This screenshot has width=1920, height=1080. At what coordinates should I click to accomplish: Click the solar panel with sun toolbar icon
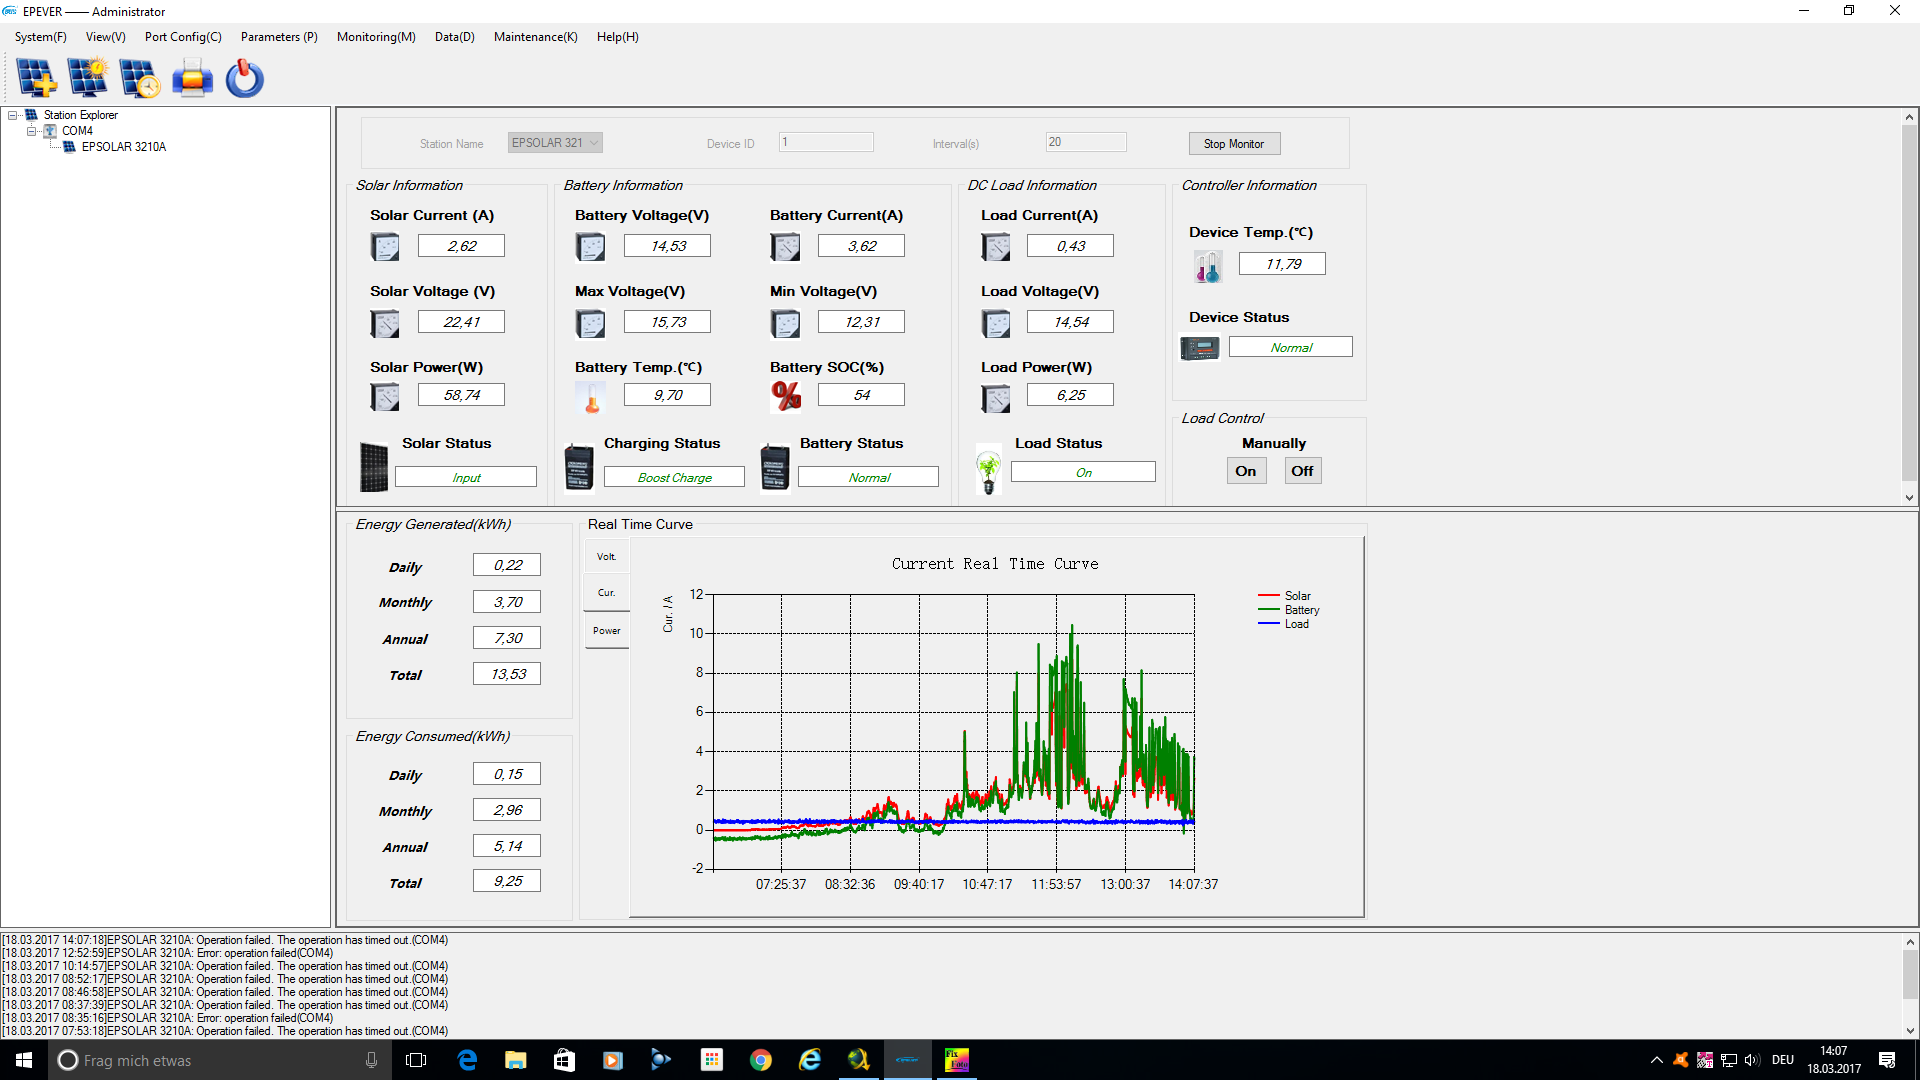click(x=88, y=78)
